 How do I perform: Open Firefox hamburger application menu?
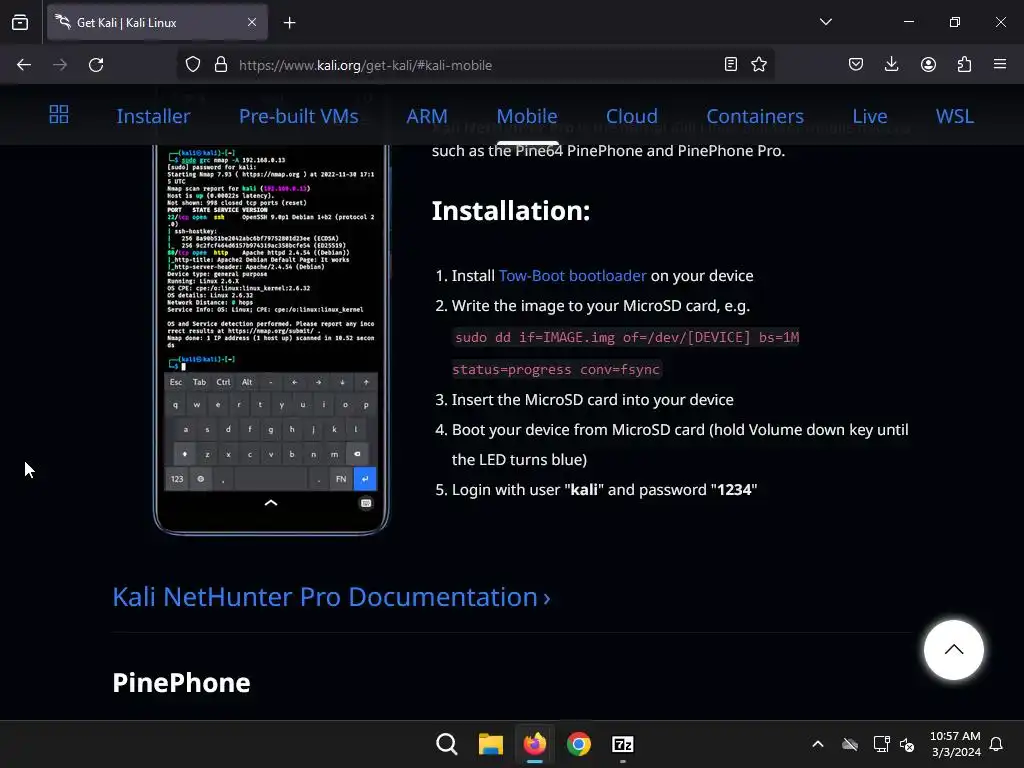coord(1000,64)
